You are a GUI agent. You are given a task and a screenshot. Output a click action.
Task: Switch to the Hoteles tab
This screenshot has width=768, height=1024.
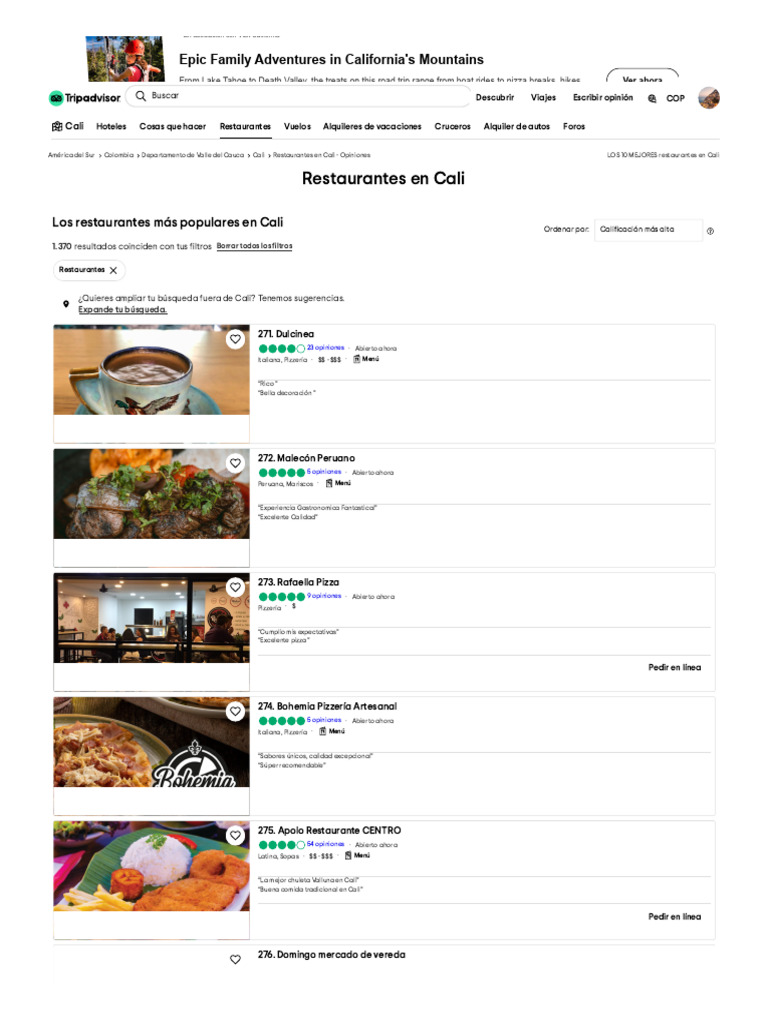pyautogui.click(x=111, y=127)
